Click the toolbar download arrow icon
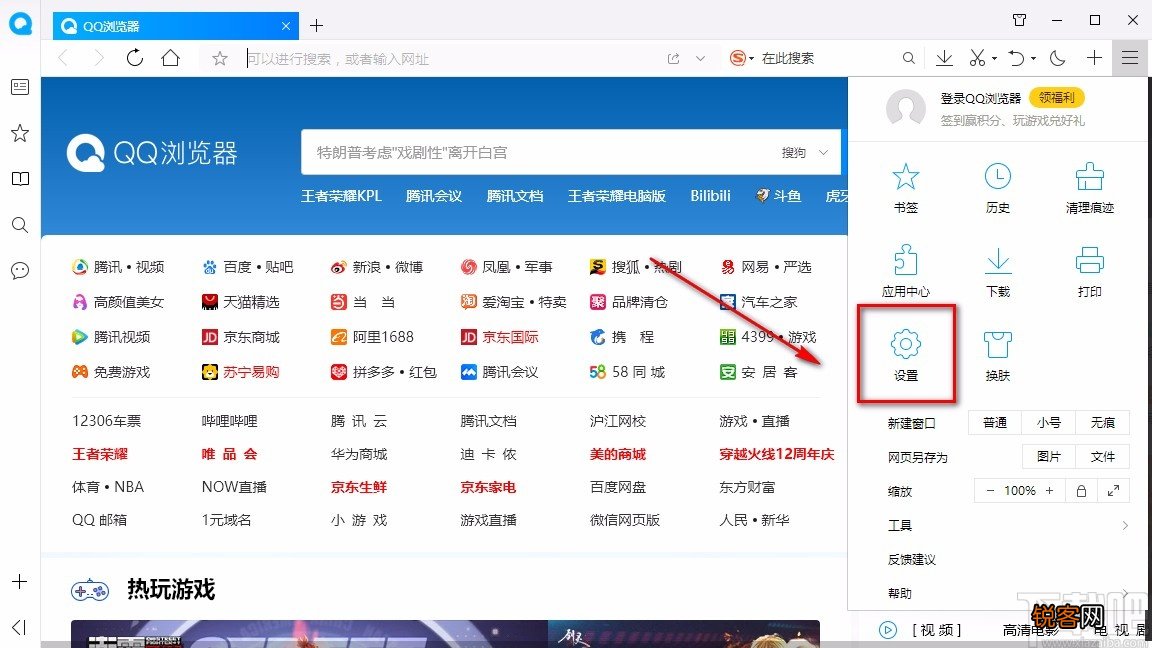 944,58
